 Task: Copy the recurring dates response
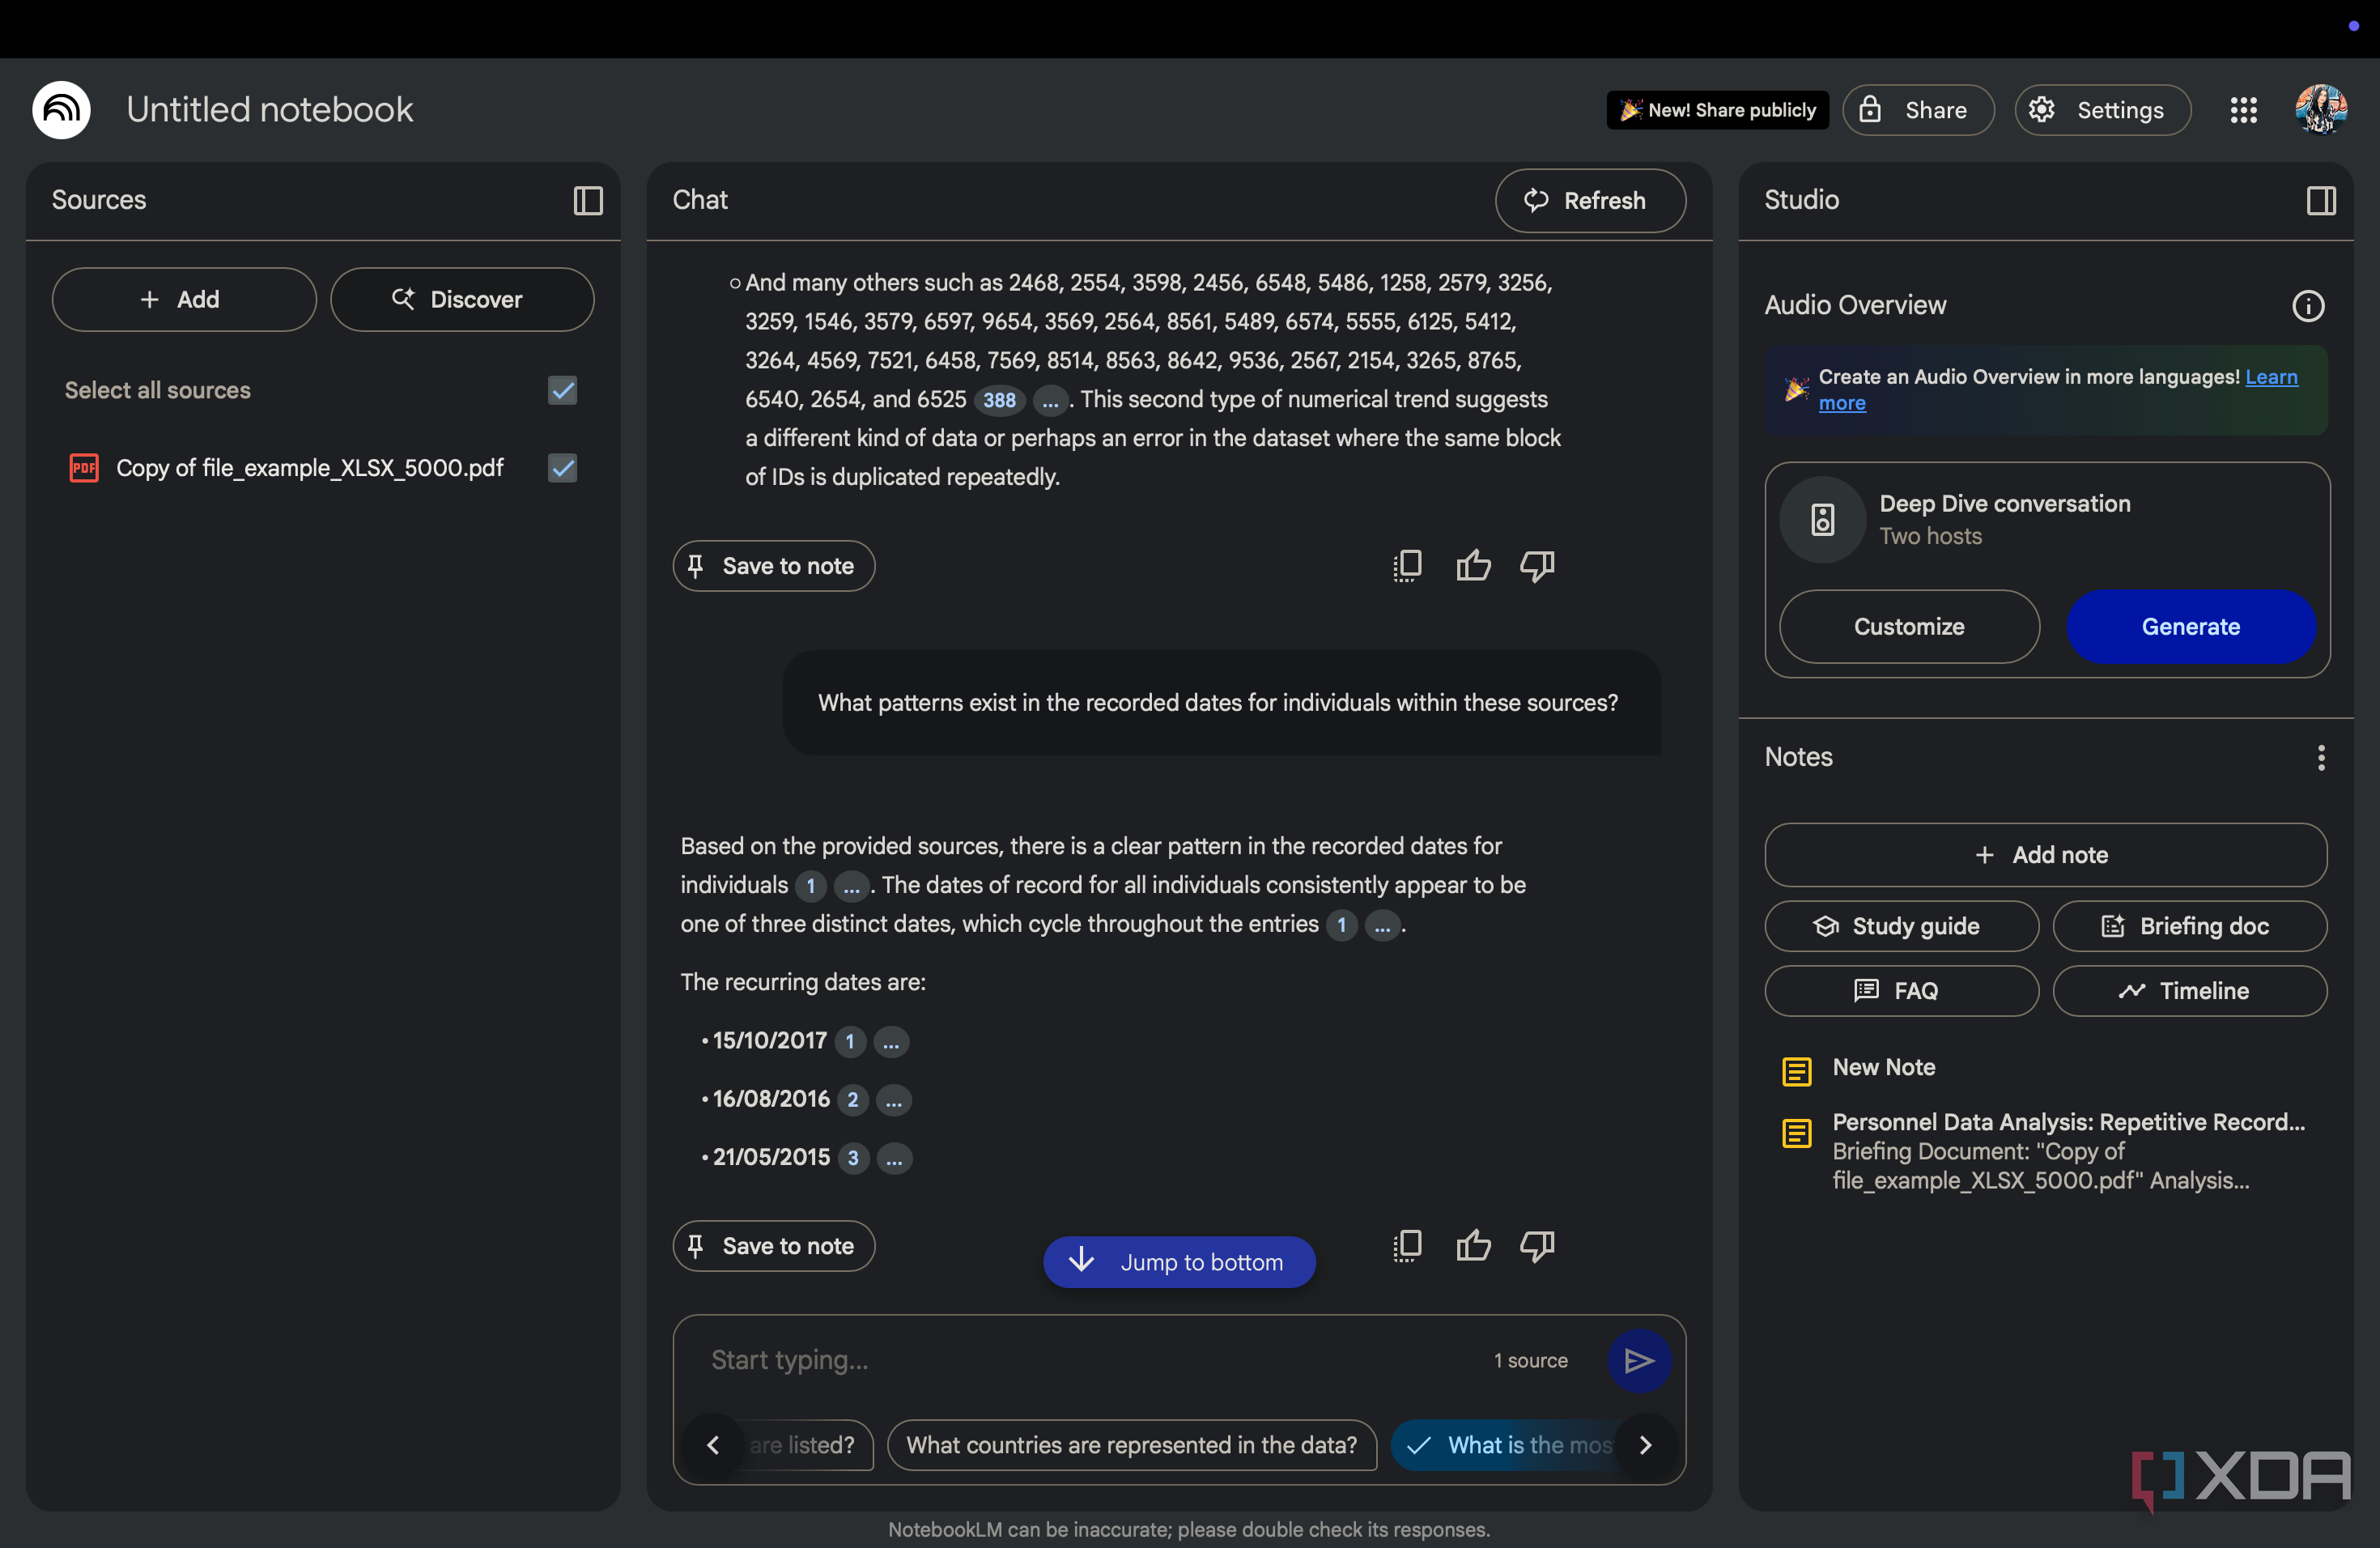tap(1407, 1246)
